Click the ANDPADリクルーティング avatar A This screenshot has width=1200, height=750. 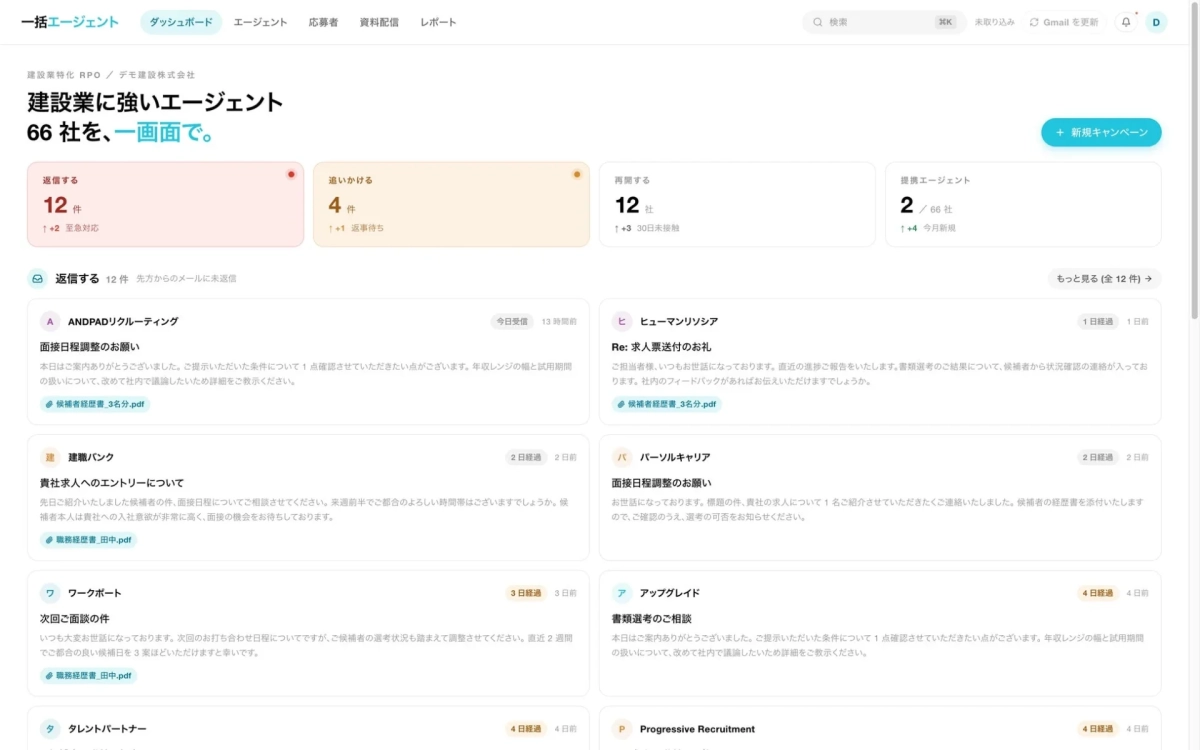coord(50,321)
